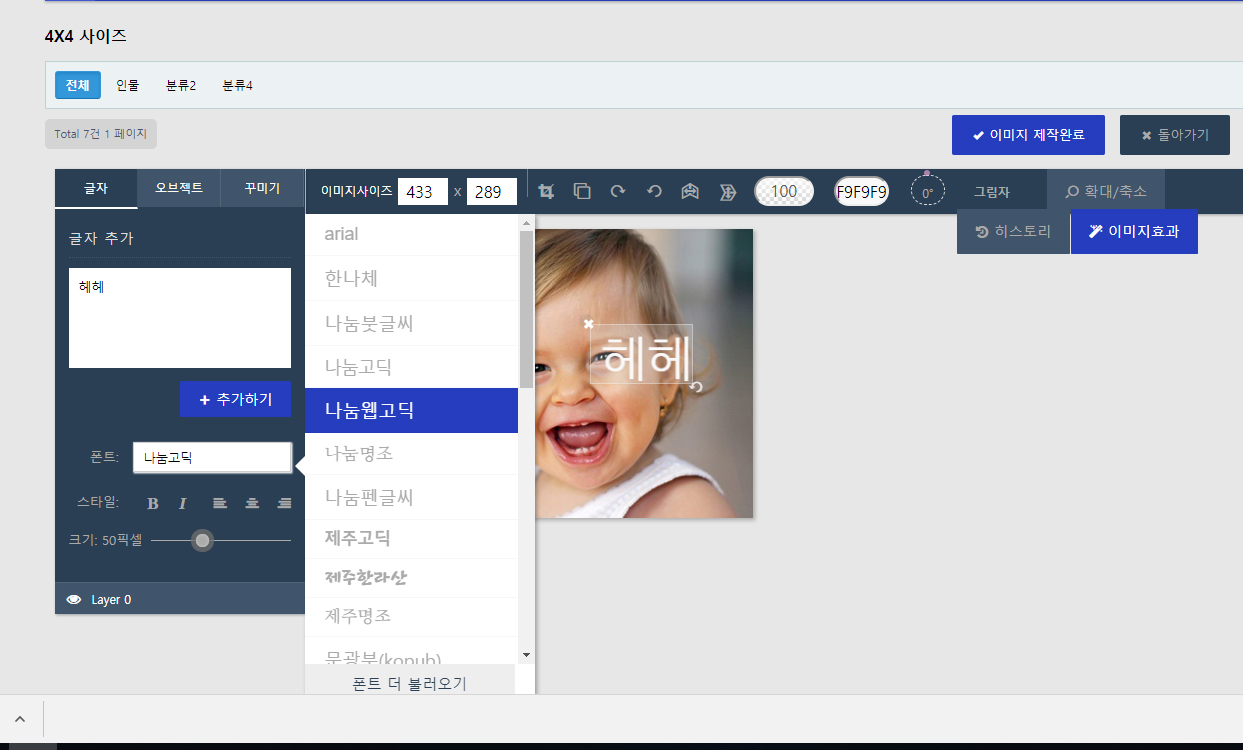Choose 제주고딕 font from list
This screenshot has width=1243, height=750.
[x=411, y=539]
